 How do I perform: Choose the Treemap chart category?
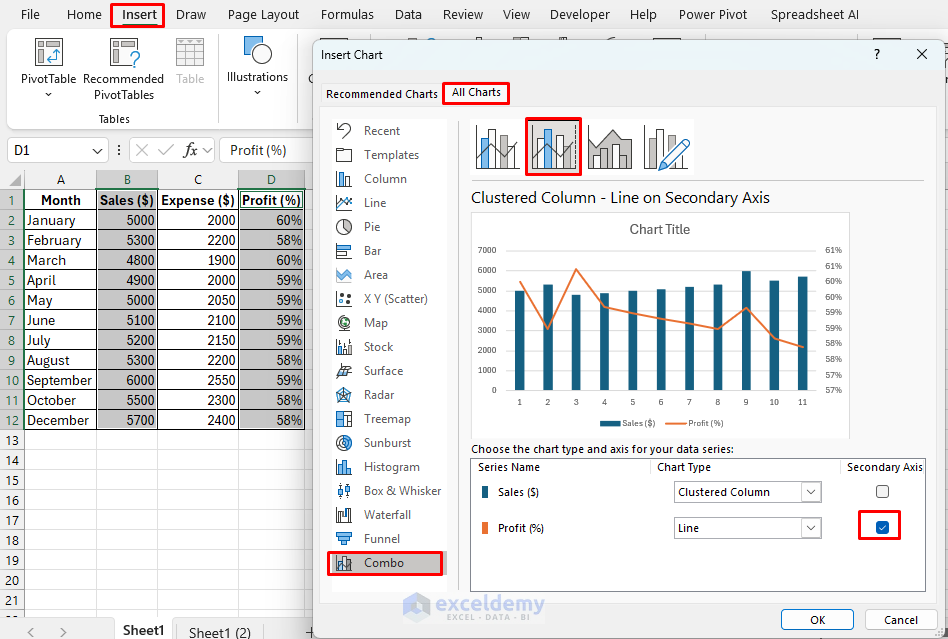[x=387, y=419]
